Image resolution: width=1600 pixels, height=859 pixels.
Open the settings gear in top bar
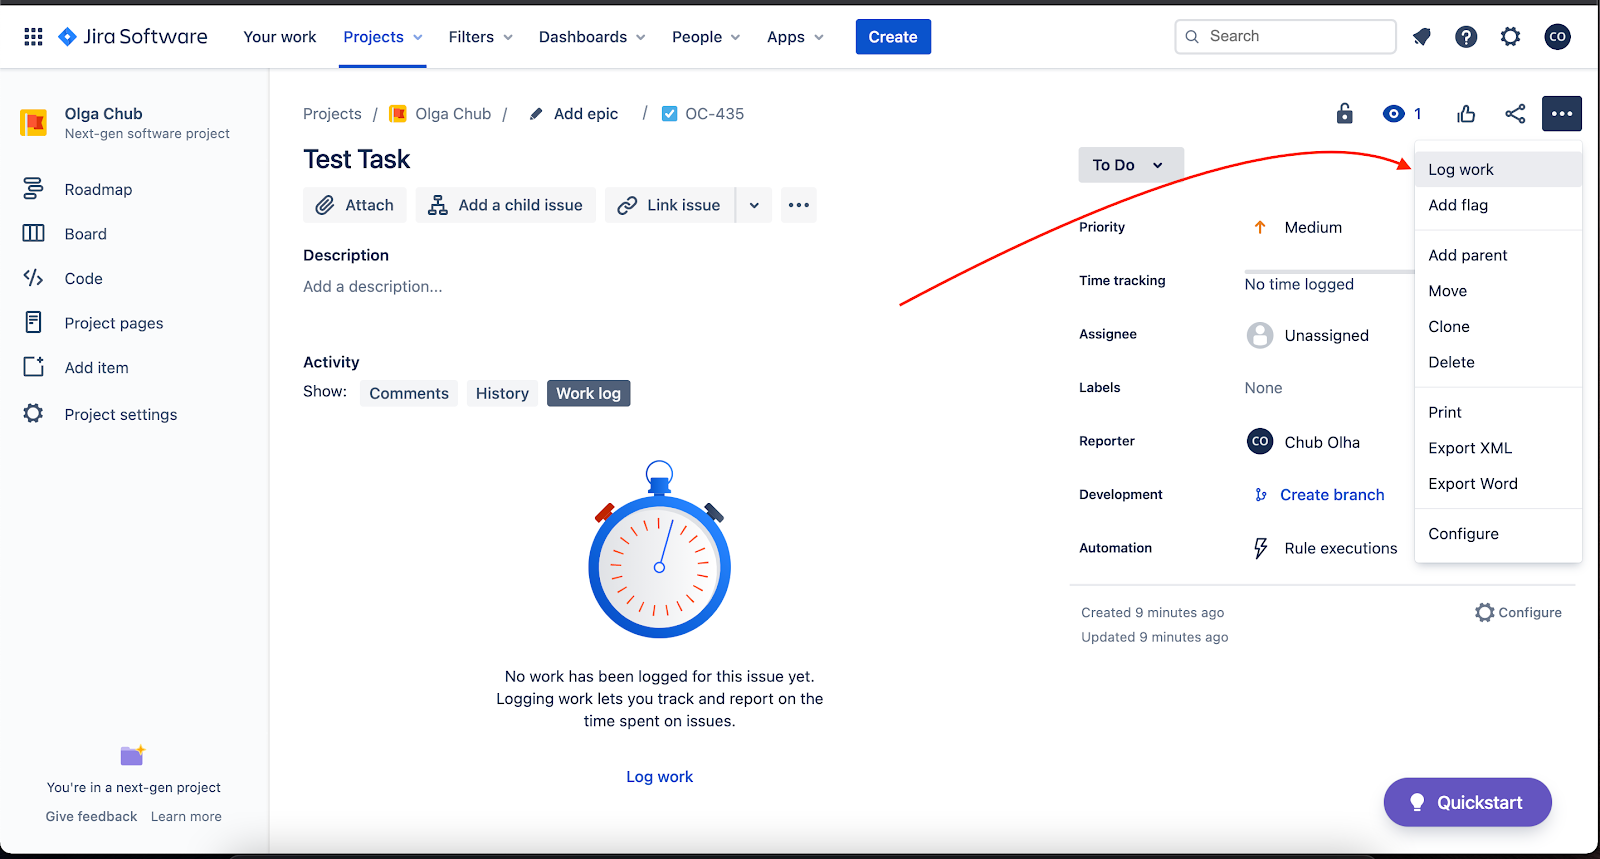[x=1510, y=37]
